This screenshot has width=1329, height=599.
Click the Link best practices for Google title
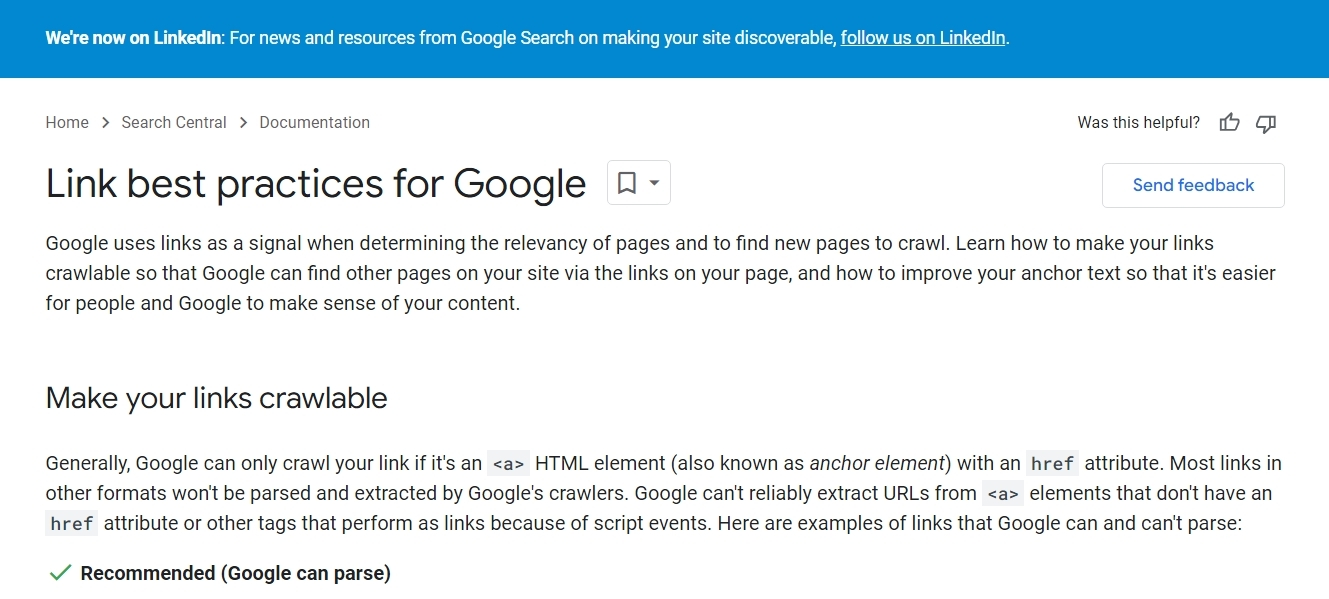pos(316,184)
